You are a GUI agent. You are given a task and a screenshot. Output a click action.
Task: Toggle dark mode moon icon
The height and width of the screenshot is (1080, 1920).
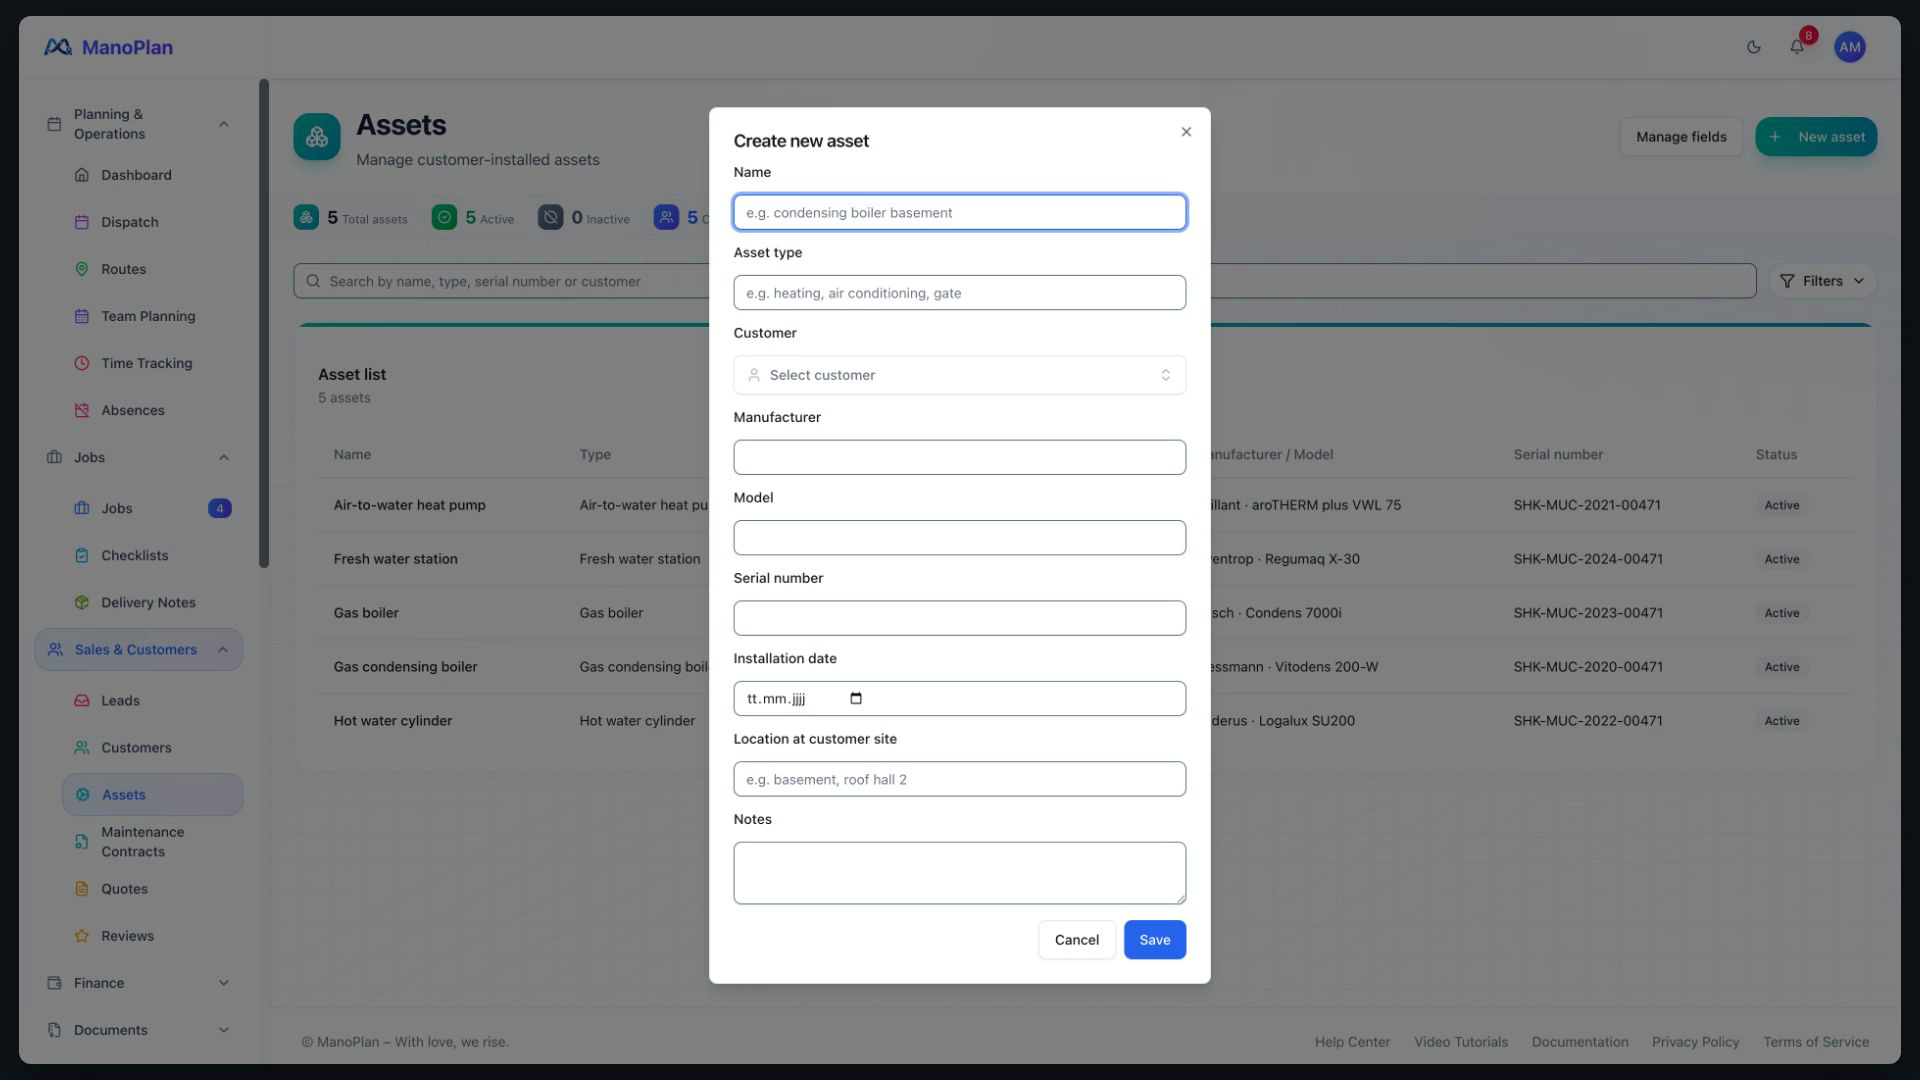1753,47
